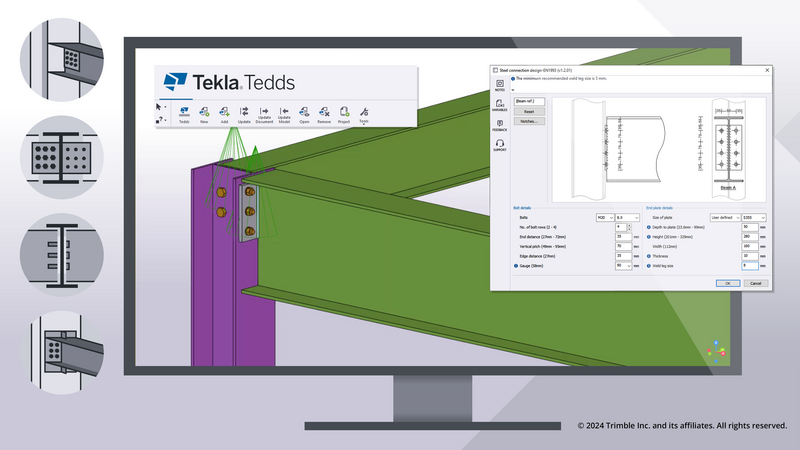
Task: Click the bottom beam end plate thumbnail circle
Action: click(62, 353)
